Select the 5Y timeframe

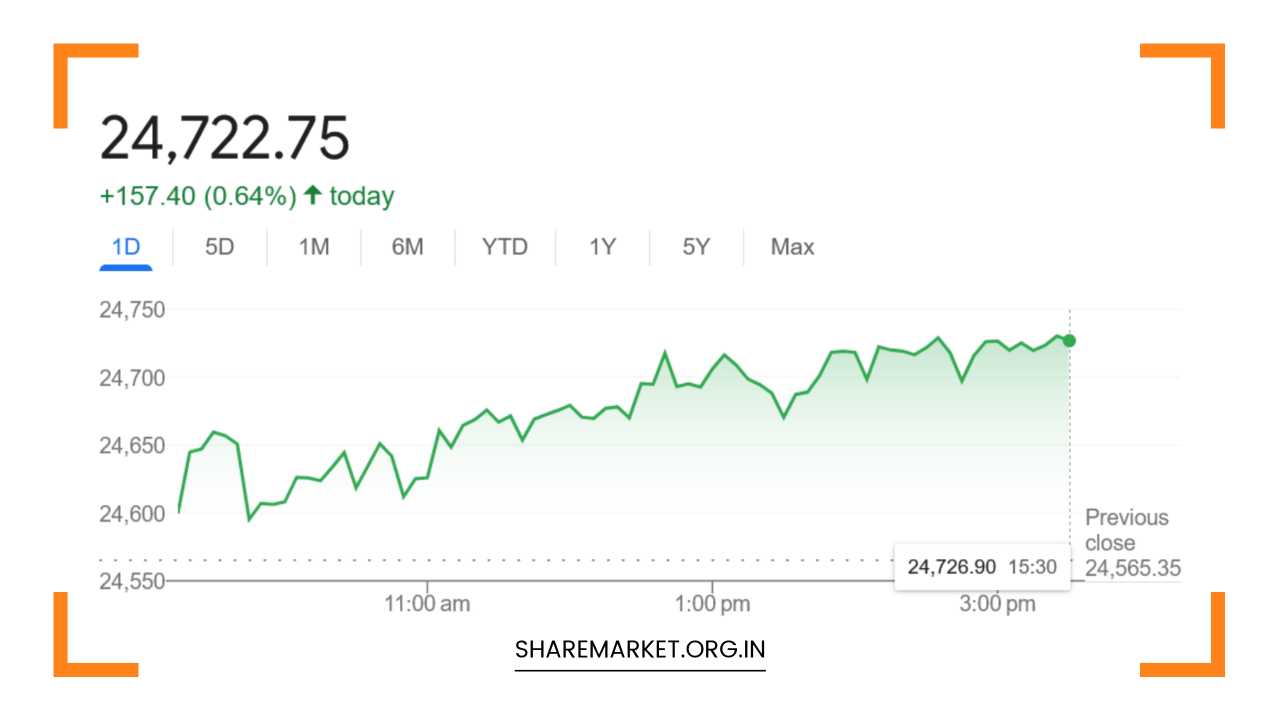pos(695,246)
